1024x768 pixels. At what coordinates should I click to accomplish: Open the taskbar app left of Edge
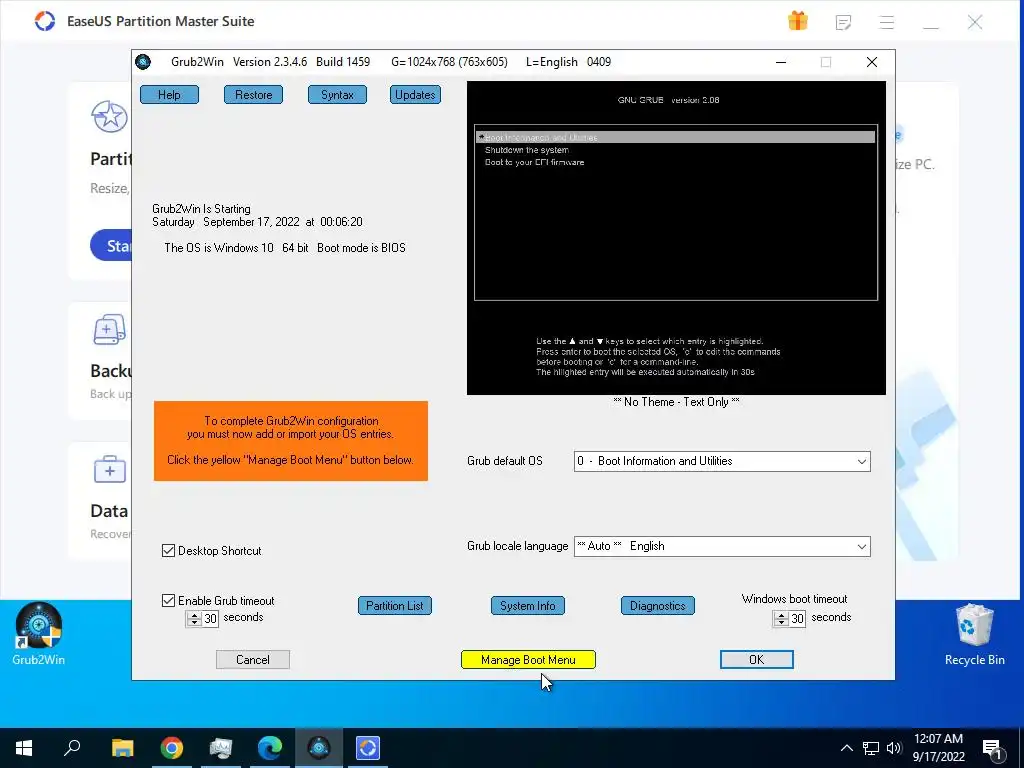coord(221,748)
